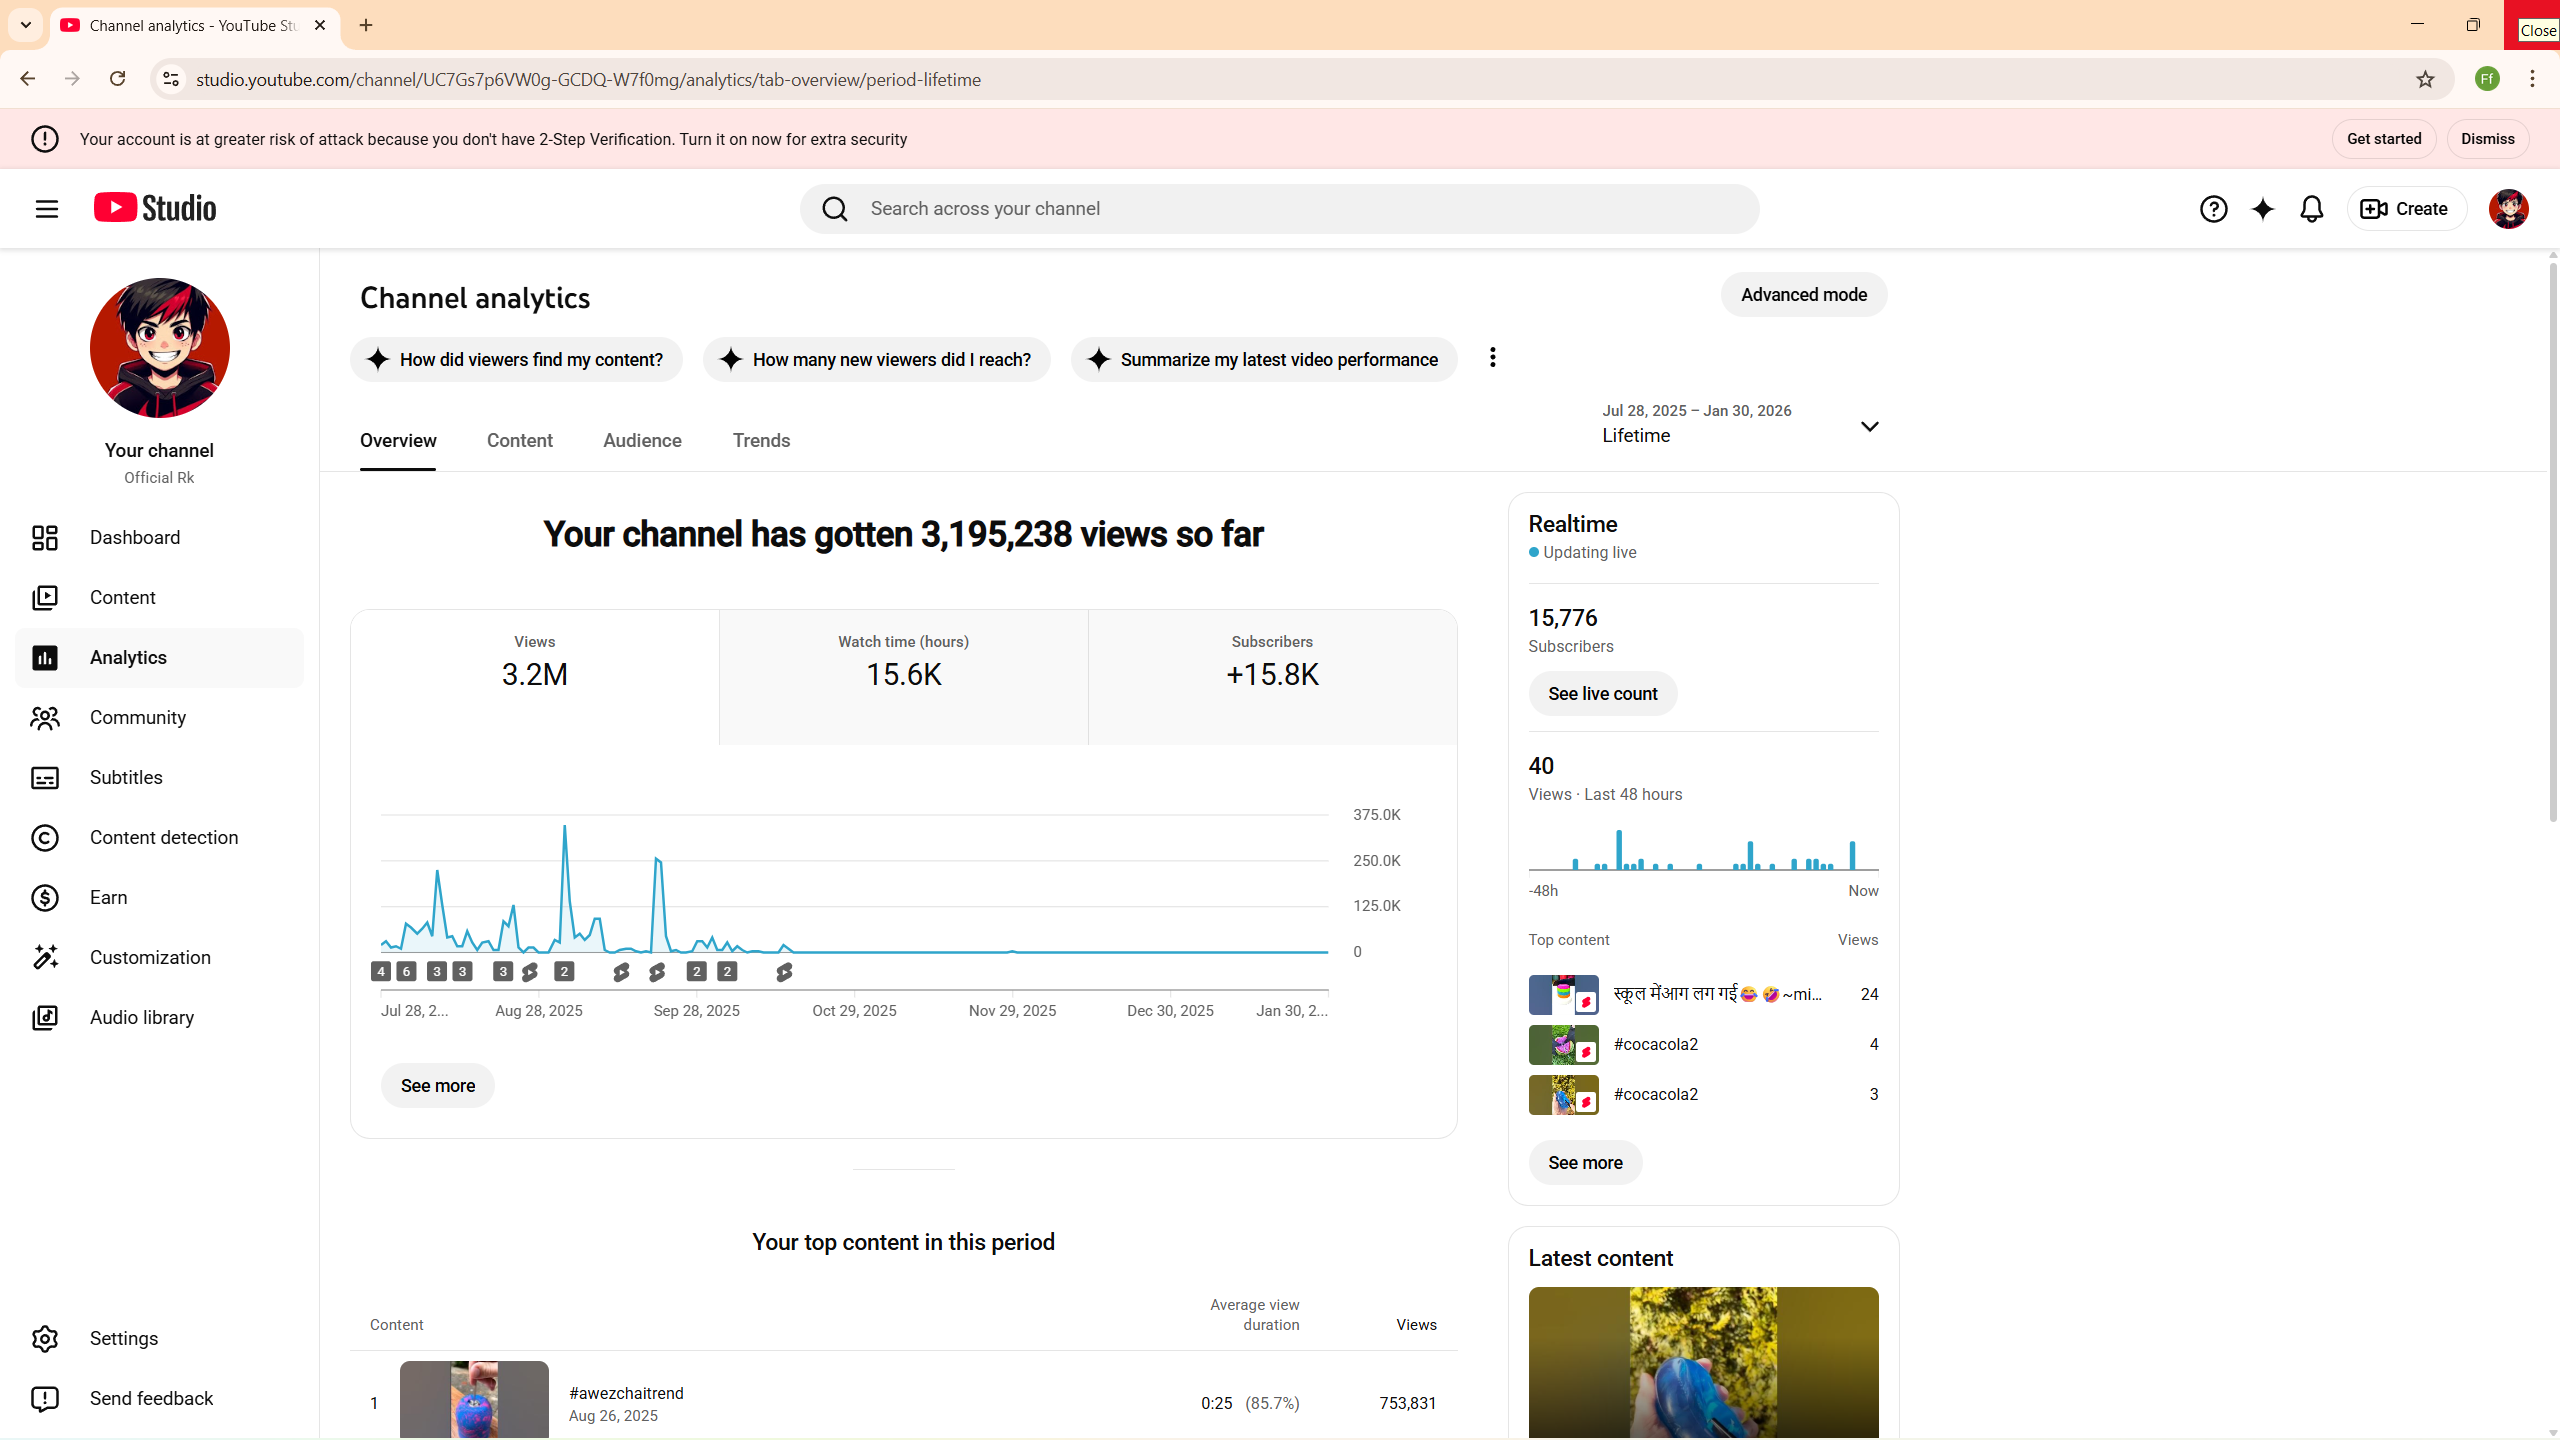Open the Ask Studio sparkle icon

(x=2262, y=208)
